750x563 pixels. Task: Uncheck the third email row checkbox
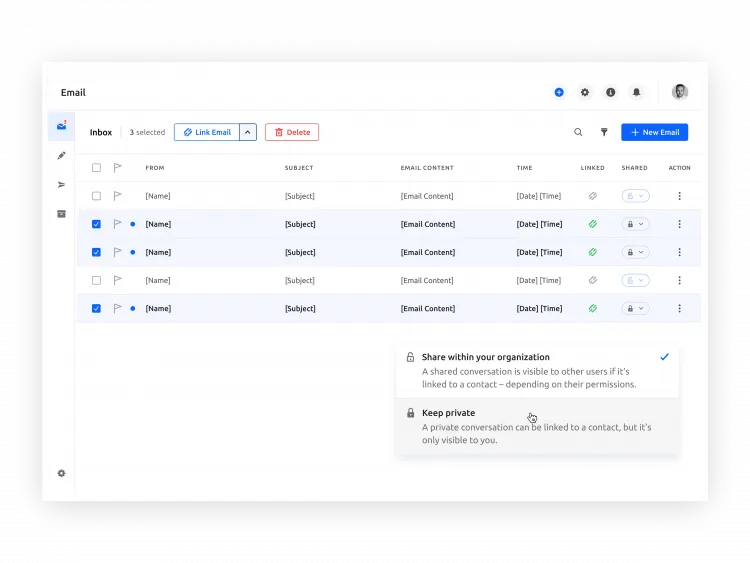tap(96, 252)
